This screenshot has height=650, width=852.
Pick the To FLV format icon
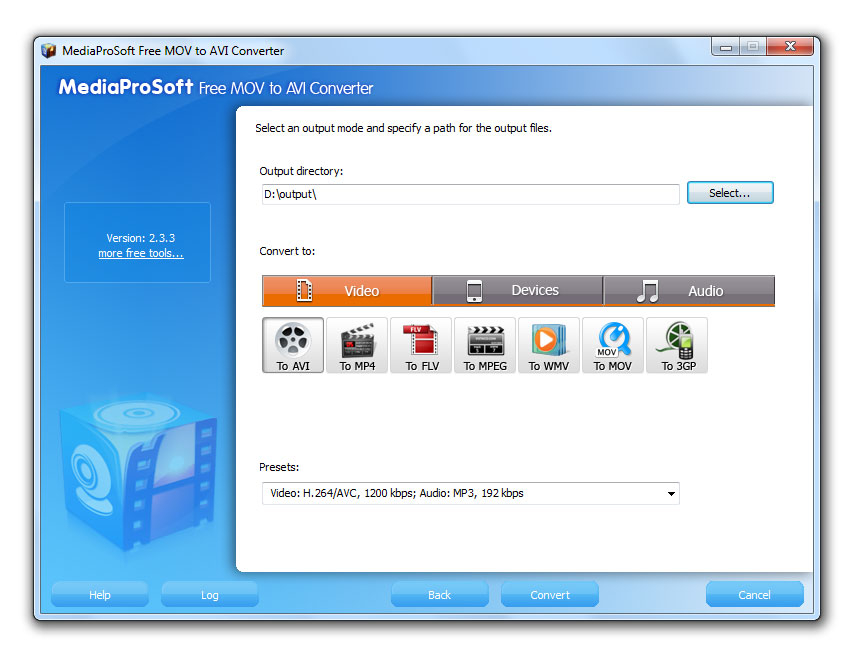pyautogui.click(x=421, y=345)
